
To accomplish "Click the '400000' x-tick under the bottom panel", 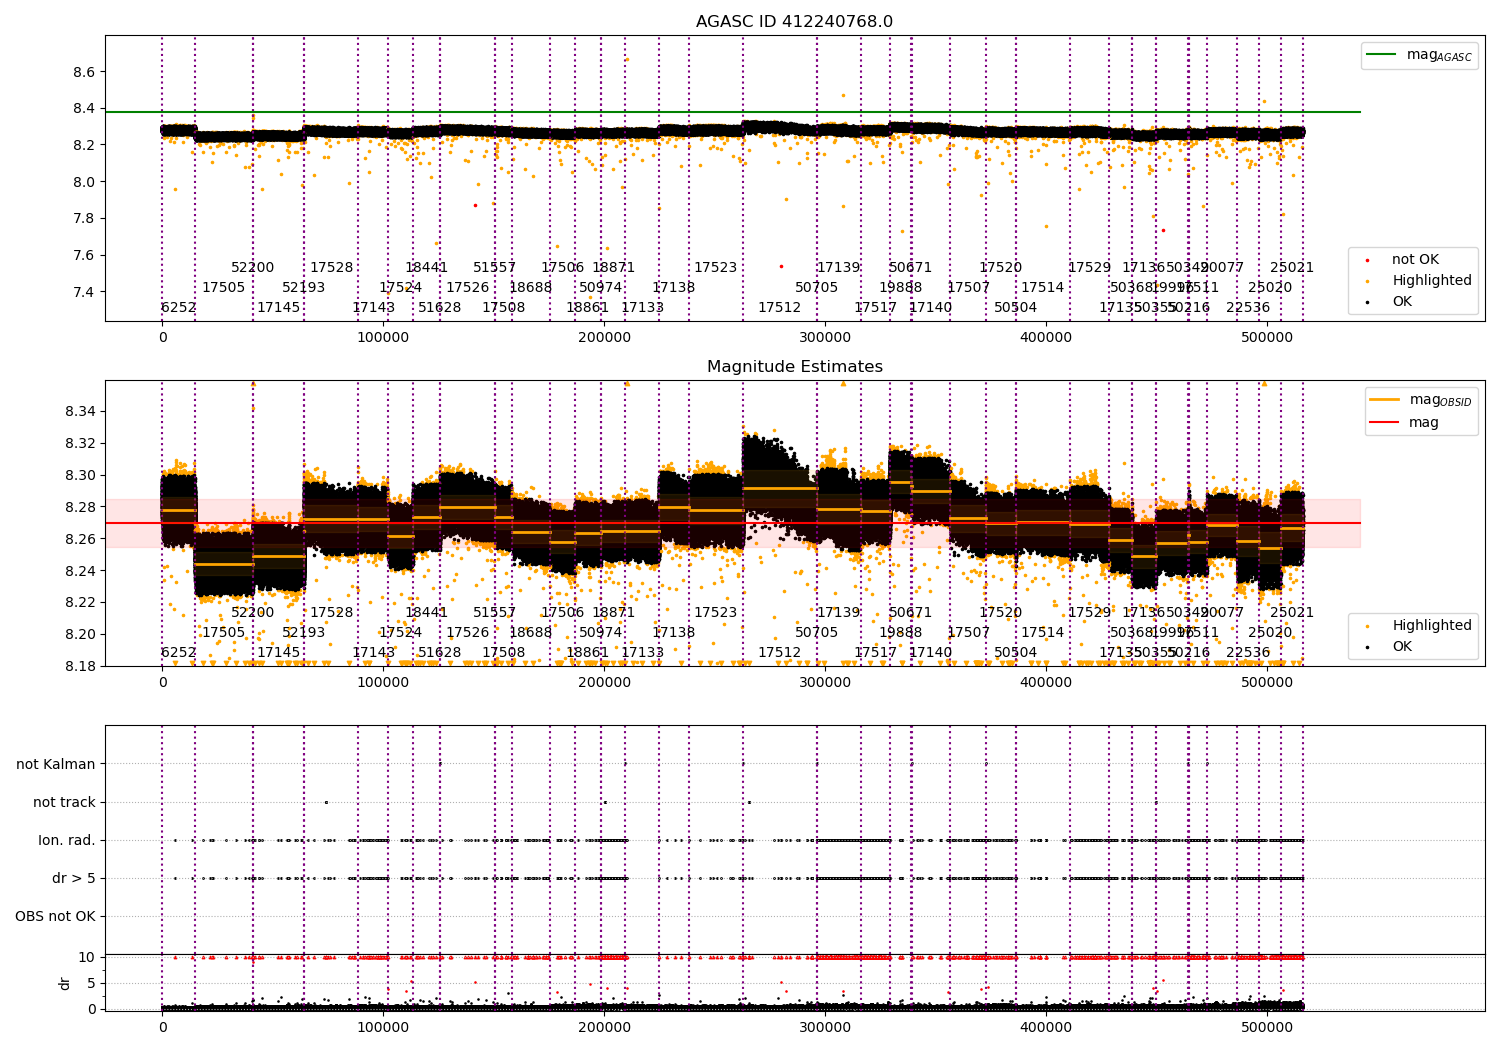I will pyautogui.click(x=1046, y=1025).
